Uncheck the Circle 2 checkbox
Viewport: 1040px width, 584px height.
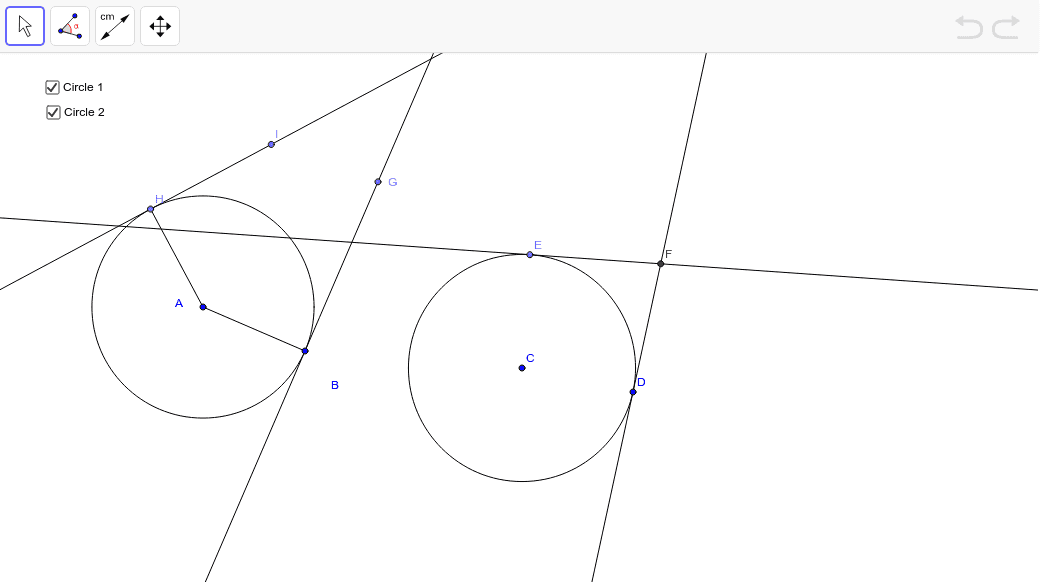click(53, 112)
